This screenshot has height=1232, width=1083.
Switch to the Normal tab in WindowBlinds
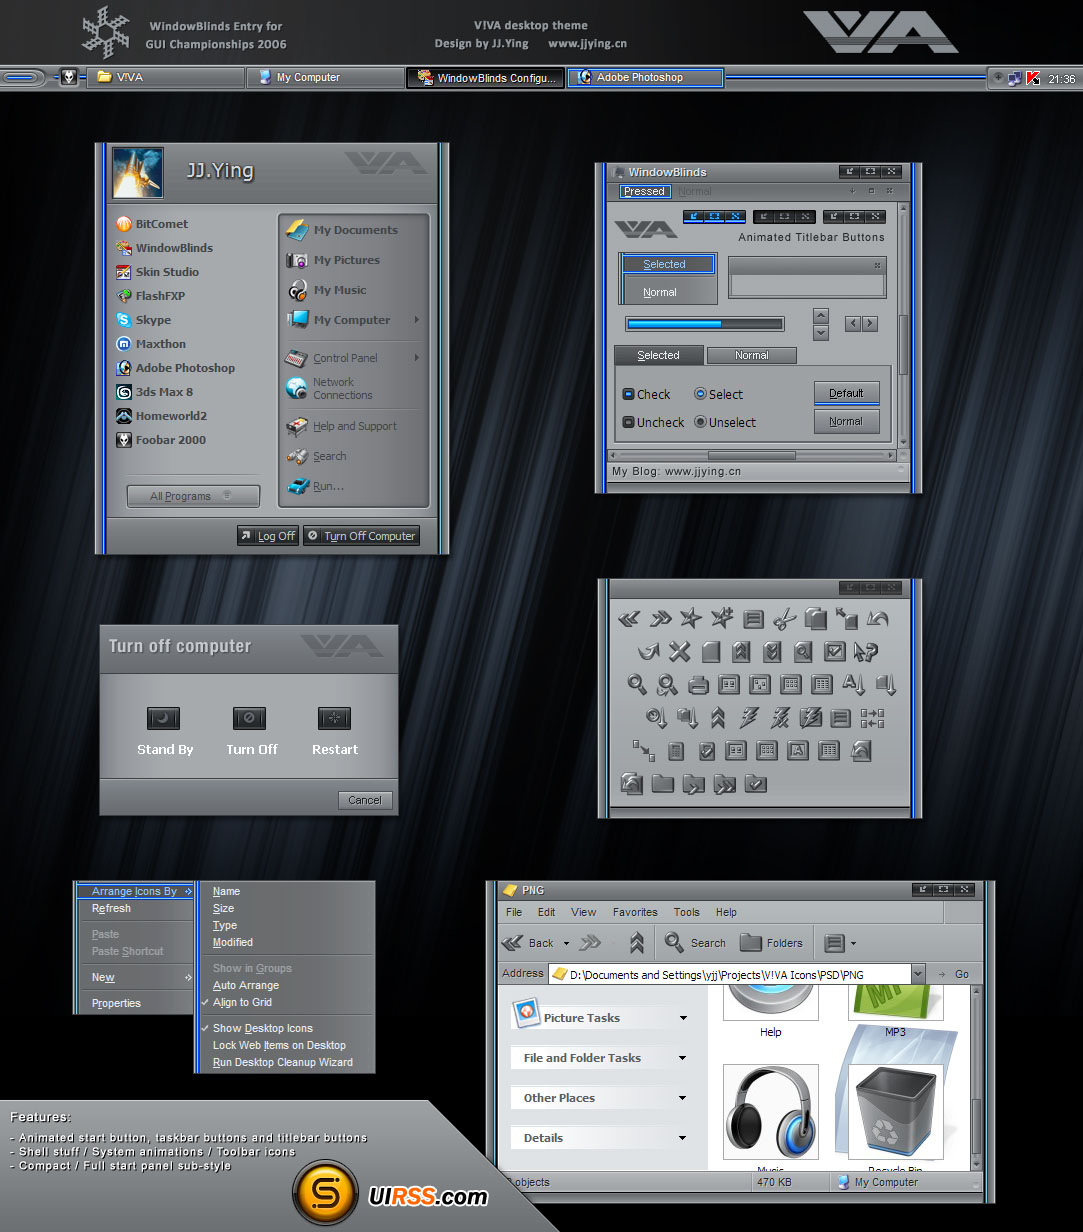click(752, 355)
